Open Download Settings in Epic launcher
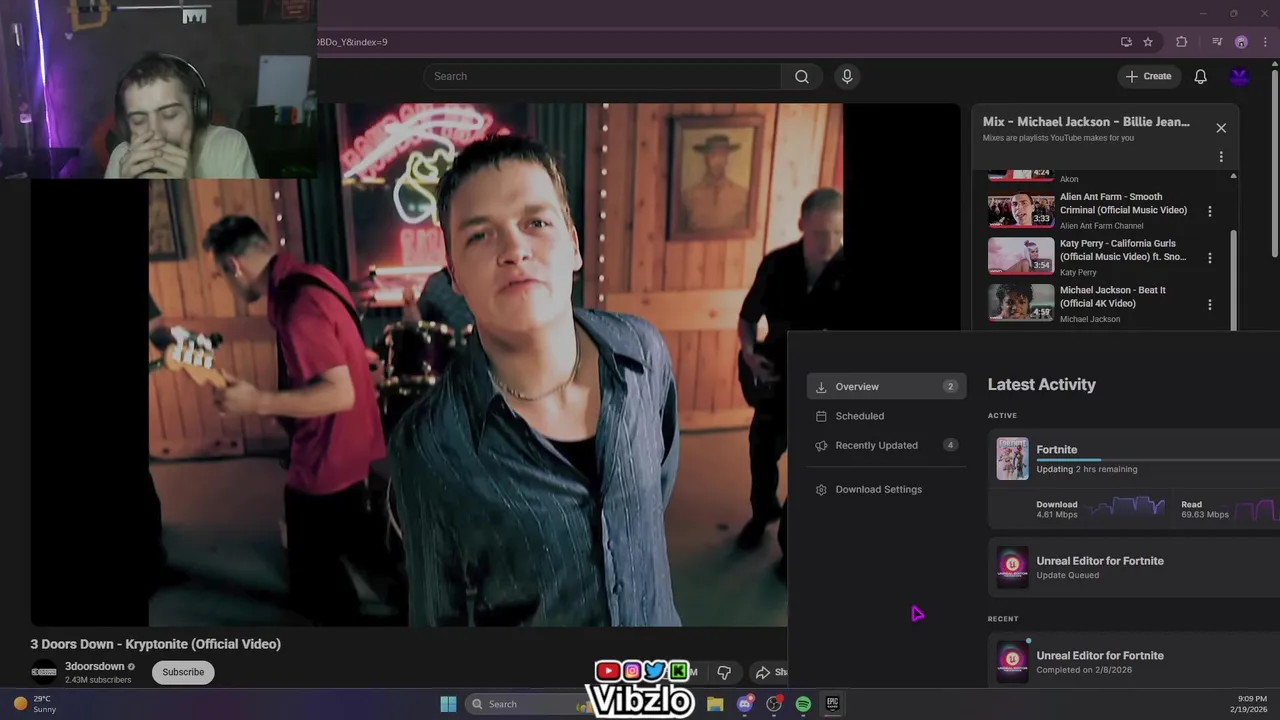The image size is (1280, 720). tap(886, 489)
